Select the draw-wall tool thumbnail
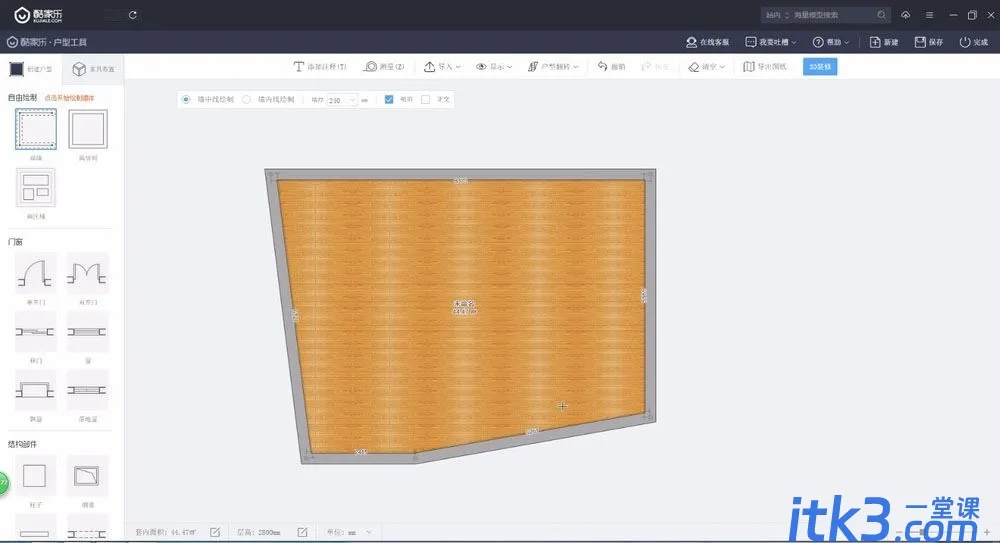1000x543 pixels. (x=36, y=129)
